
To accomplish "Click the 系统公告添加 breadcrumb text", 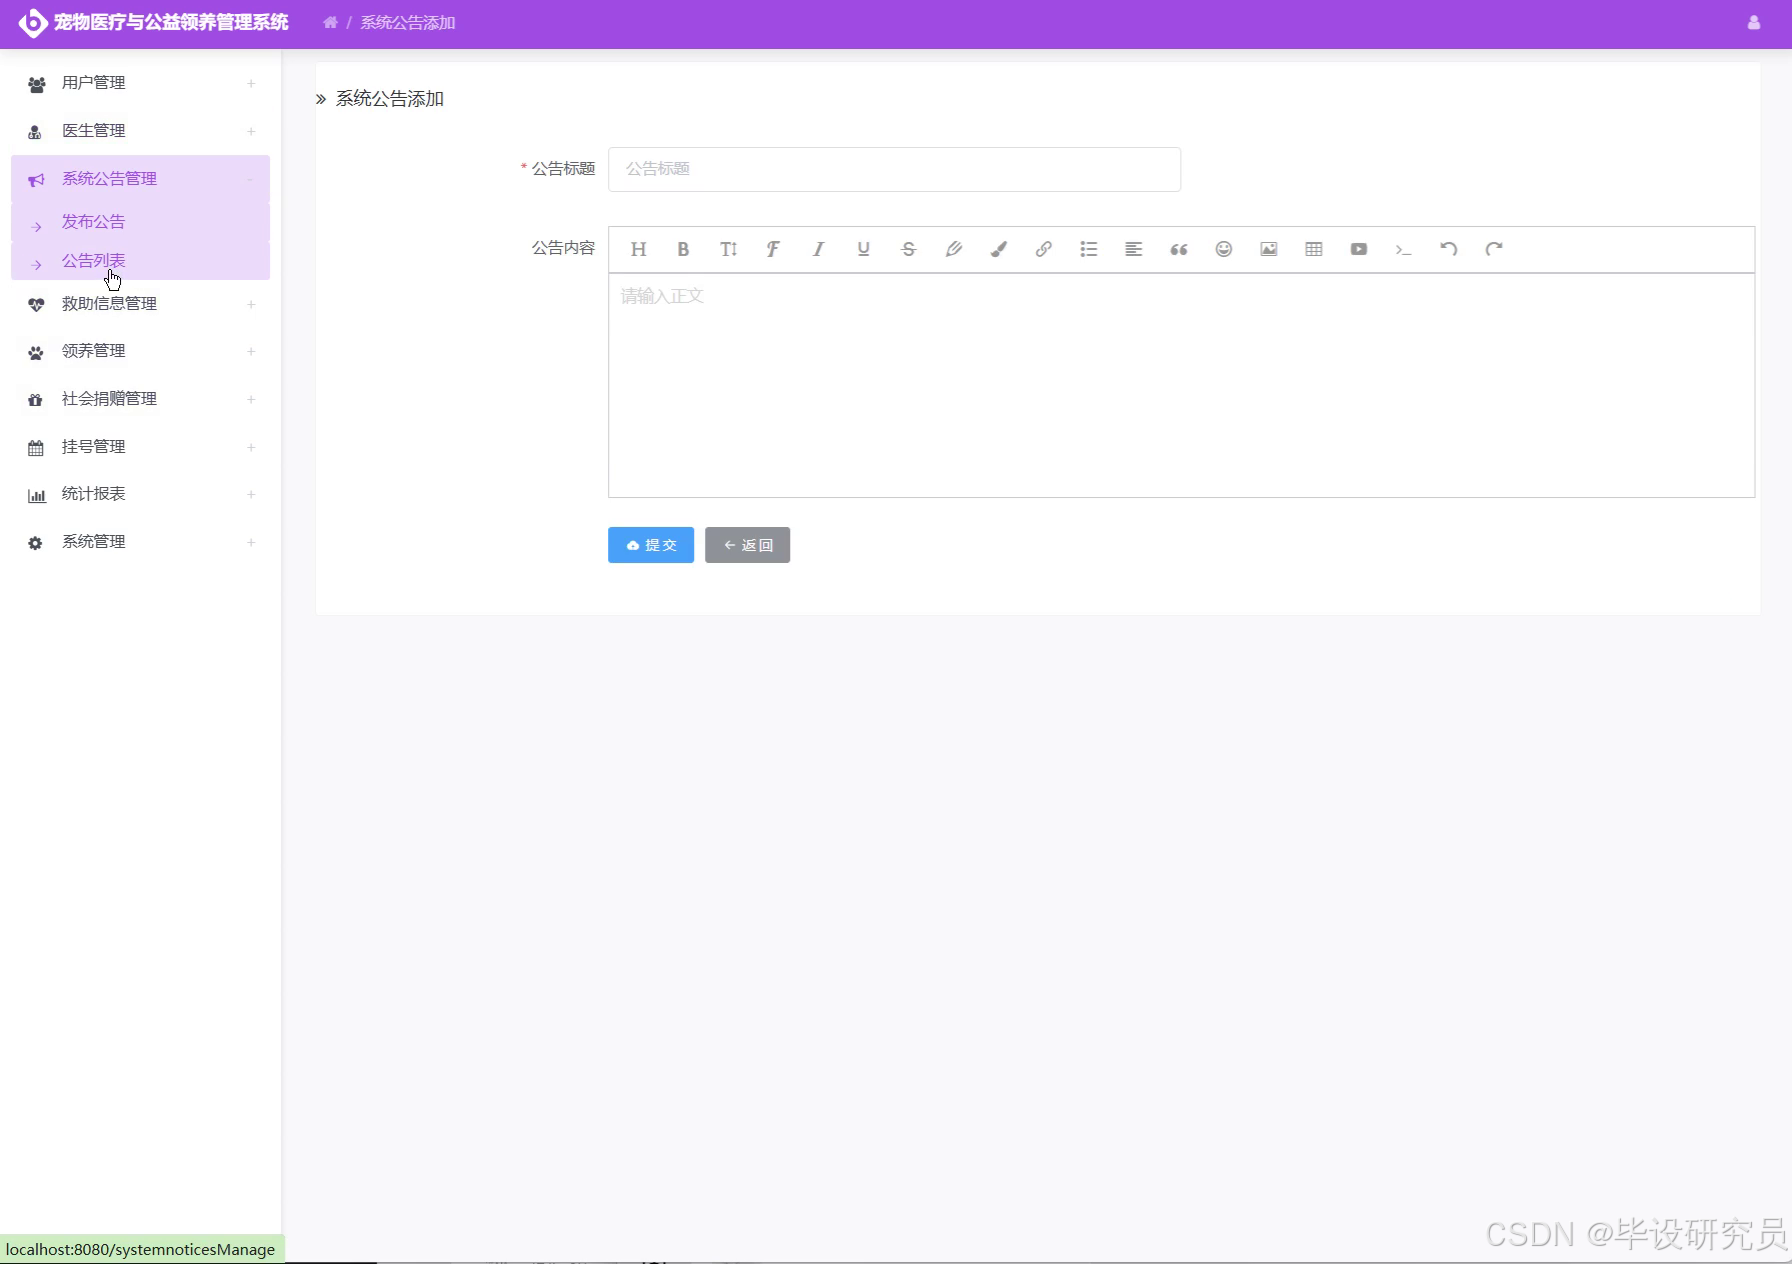I will click(407, 22).
